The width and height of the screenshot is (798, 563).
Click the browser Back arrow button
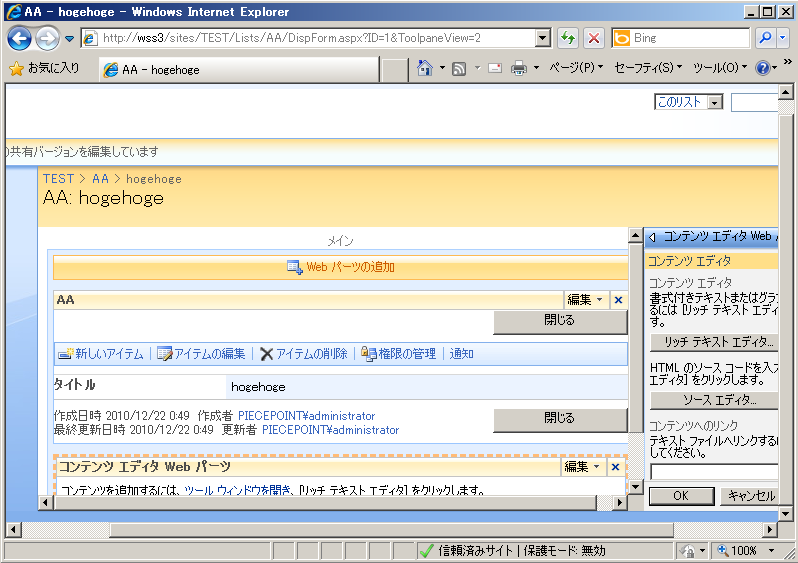(x=19, y=38)
